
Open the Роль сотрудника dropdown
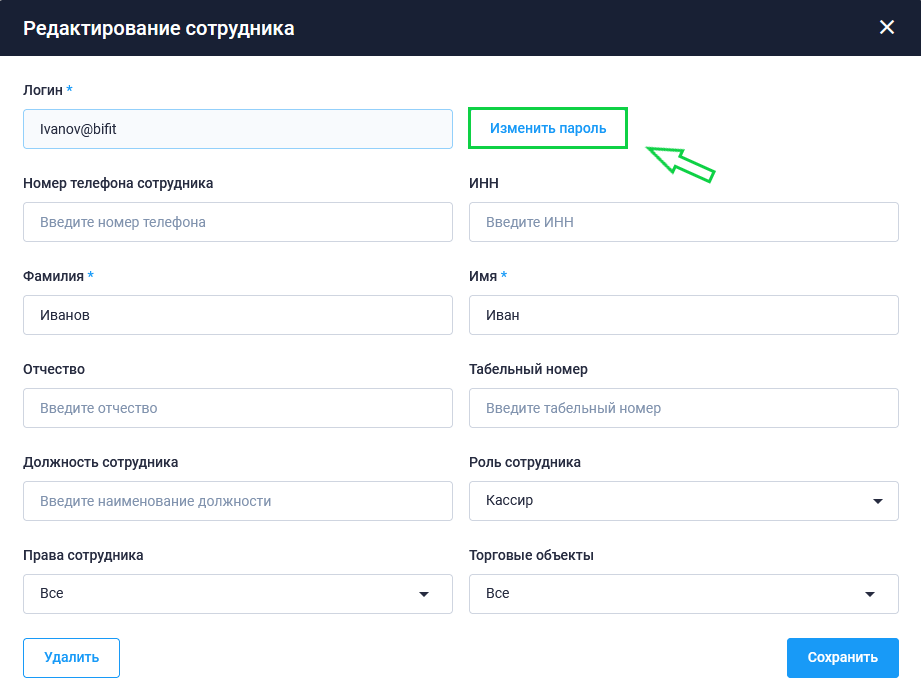click(x=684, y=501)
